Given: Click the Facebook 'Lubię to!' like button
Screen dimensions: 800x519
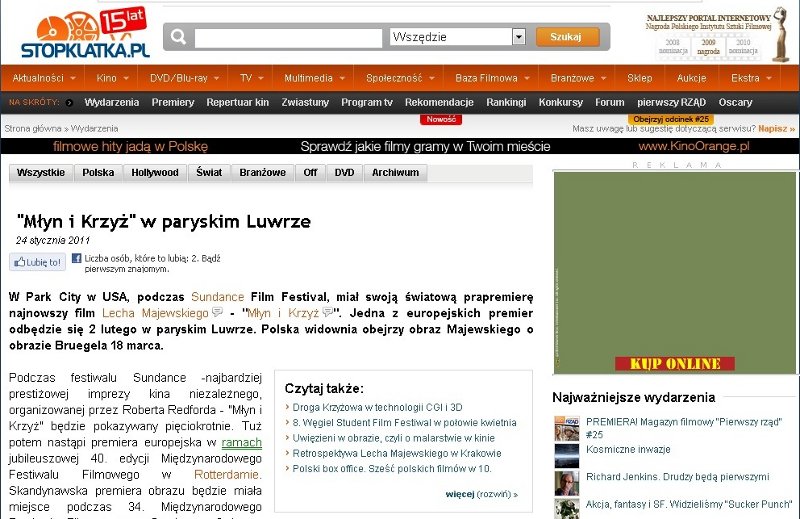Looking at the screenshot, I should (x=37, y=262).
